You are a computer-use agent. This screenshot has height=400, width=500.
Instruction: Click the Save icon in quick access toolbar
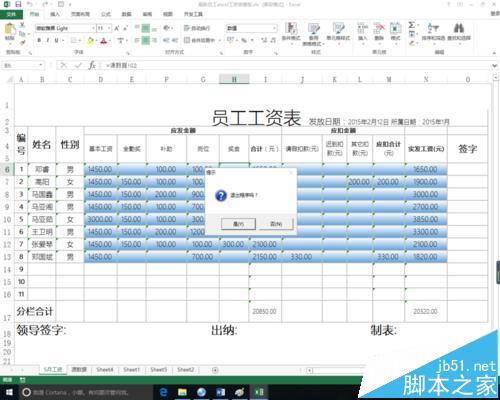coord(18,4)
